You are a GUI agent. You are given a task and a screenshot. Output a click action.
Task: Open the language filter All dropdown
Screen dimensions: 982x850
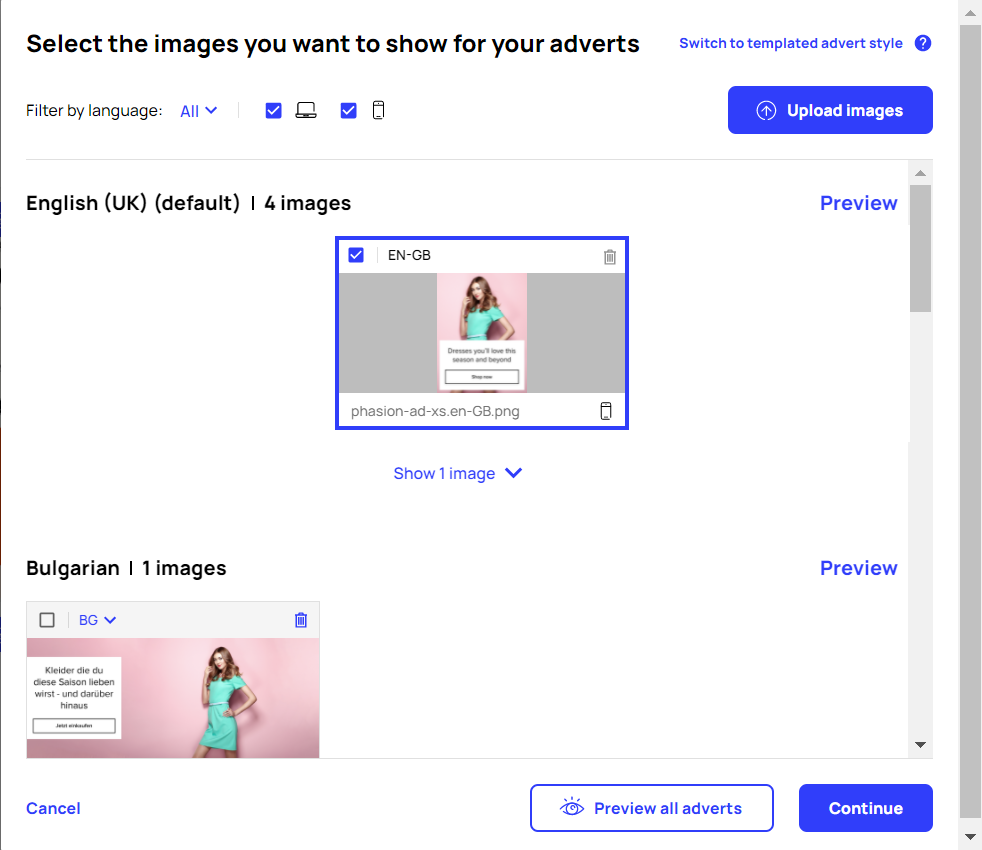pyautogui.click(x=196, y=110)
